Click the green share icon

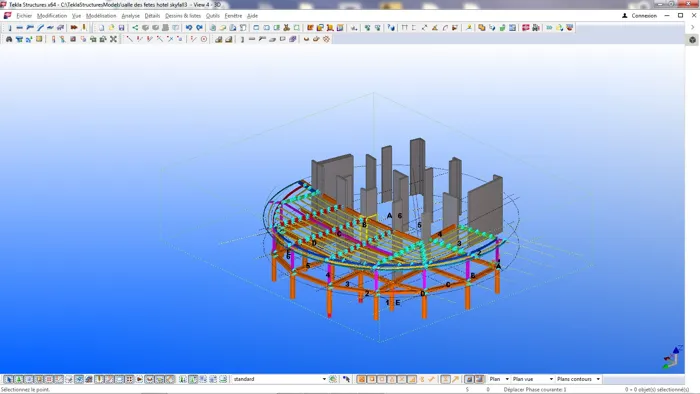pyautogui.click(x=135, y=28)
